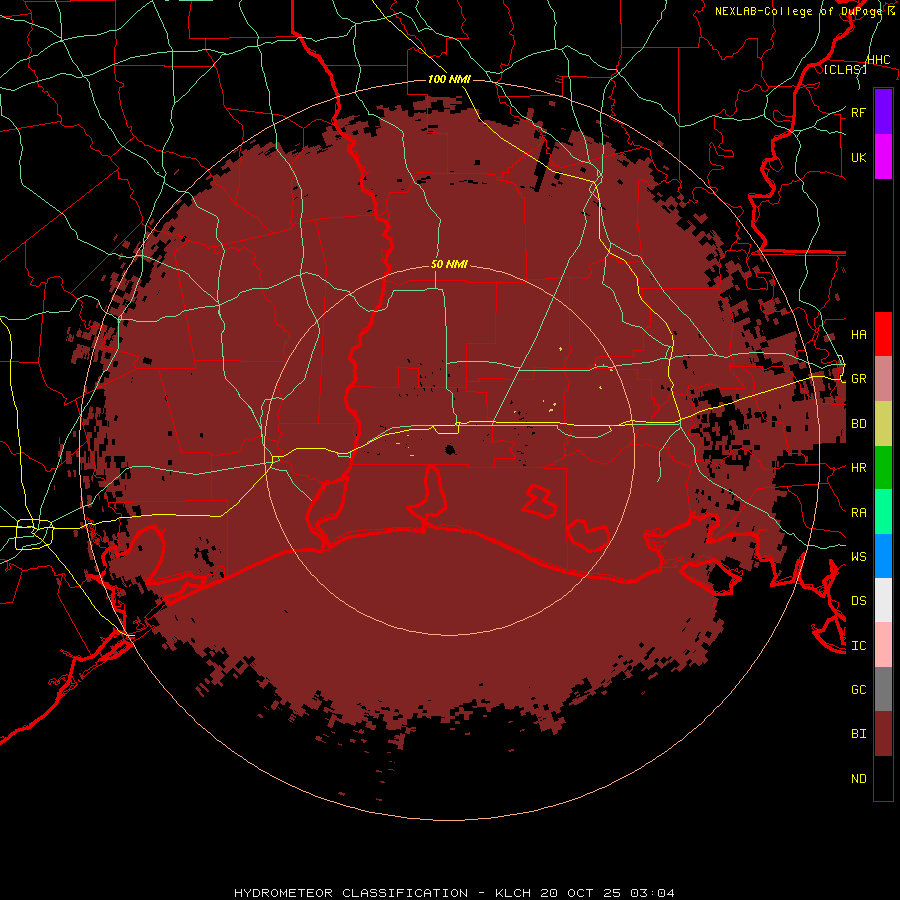Click the UK legend label

pyautogui.click(x=858, y=157)
